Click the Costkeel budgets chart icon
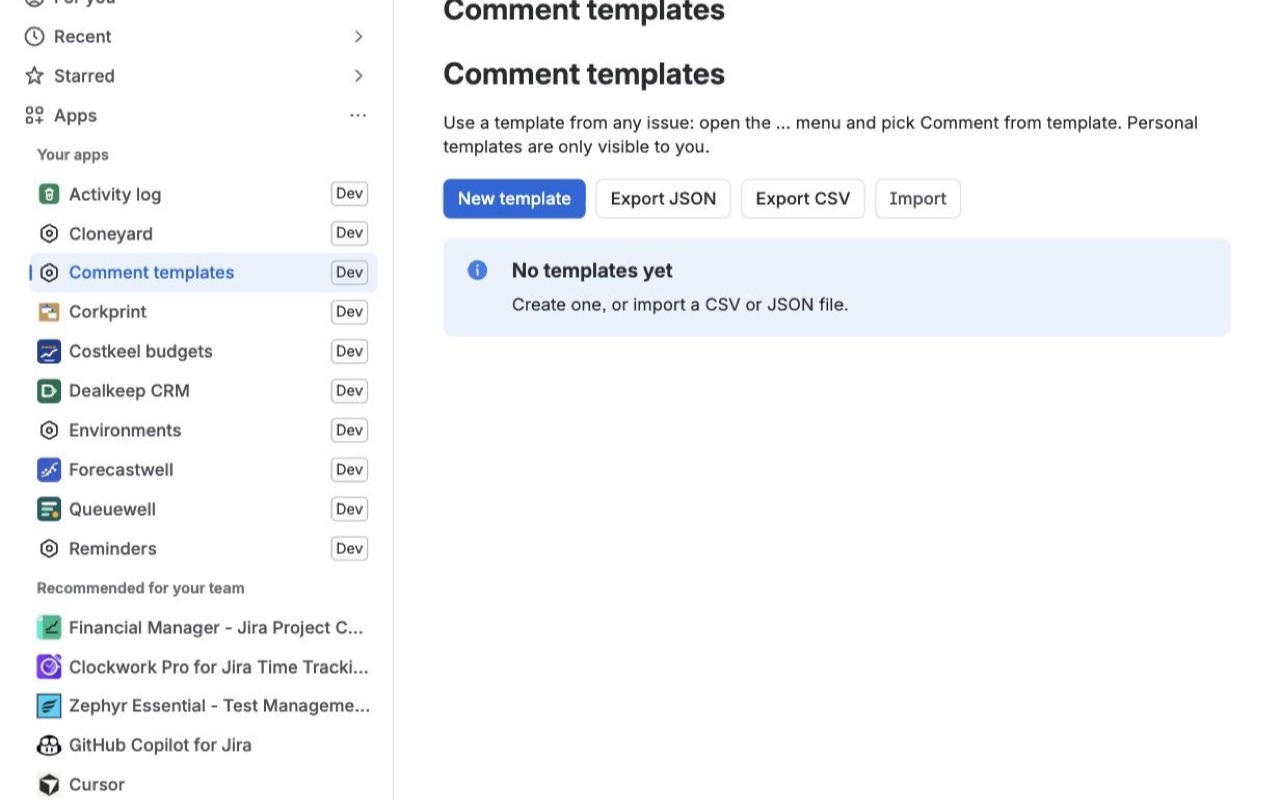 [49, 351]
